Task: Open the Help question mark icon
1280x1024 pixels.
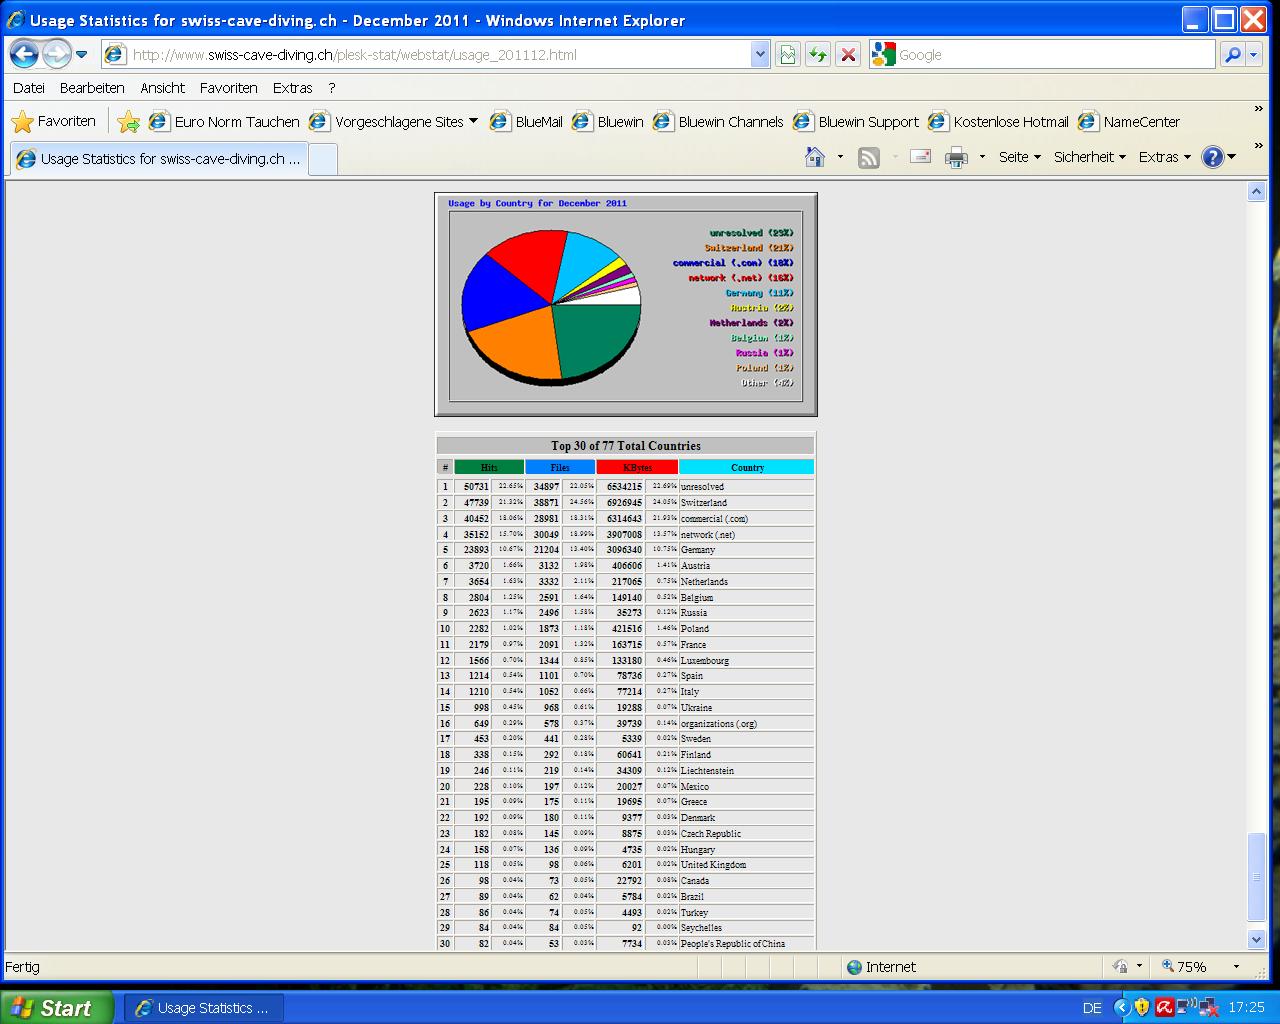Action: [x=1212, y=157]
